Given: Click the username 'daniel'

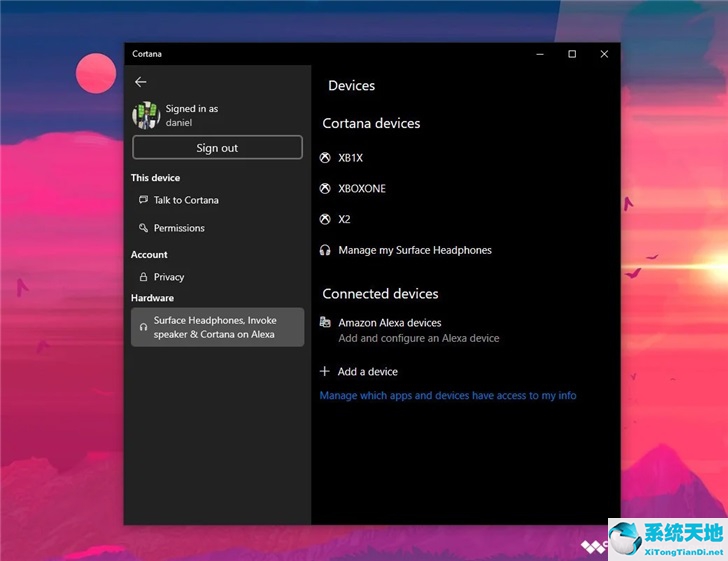Looking at the screenshot, I should 179,123.
